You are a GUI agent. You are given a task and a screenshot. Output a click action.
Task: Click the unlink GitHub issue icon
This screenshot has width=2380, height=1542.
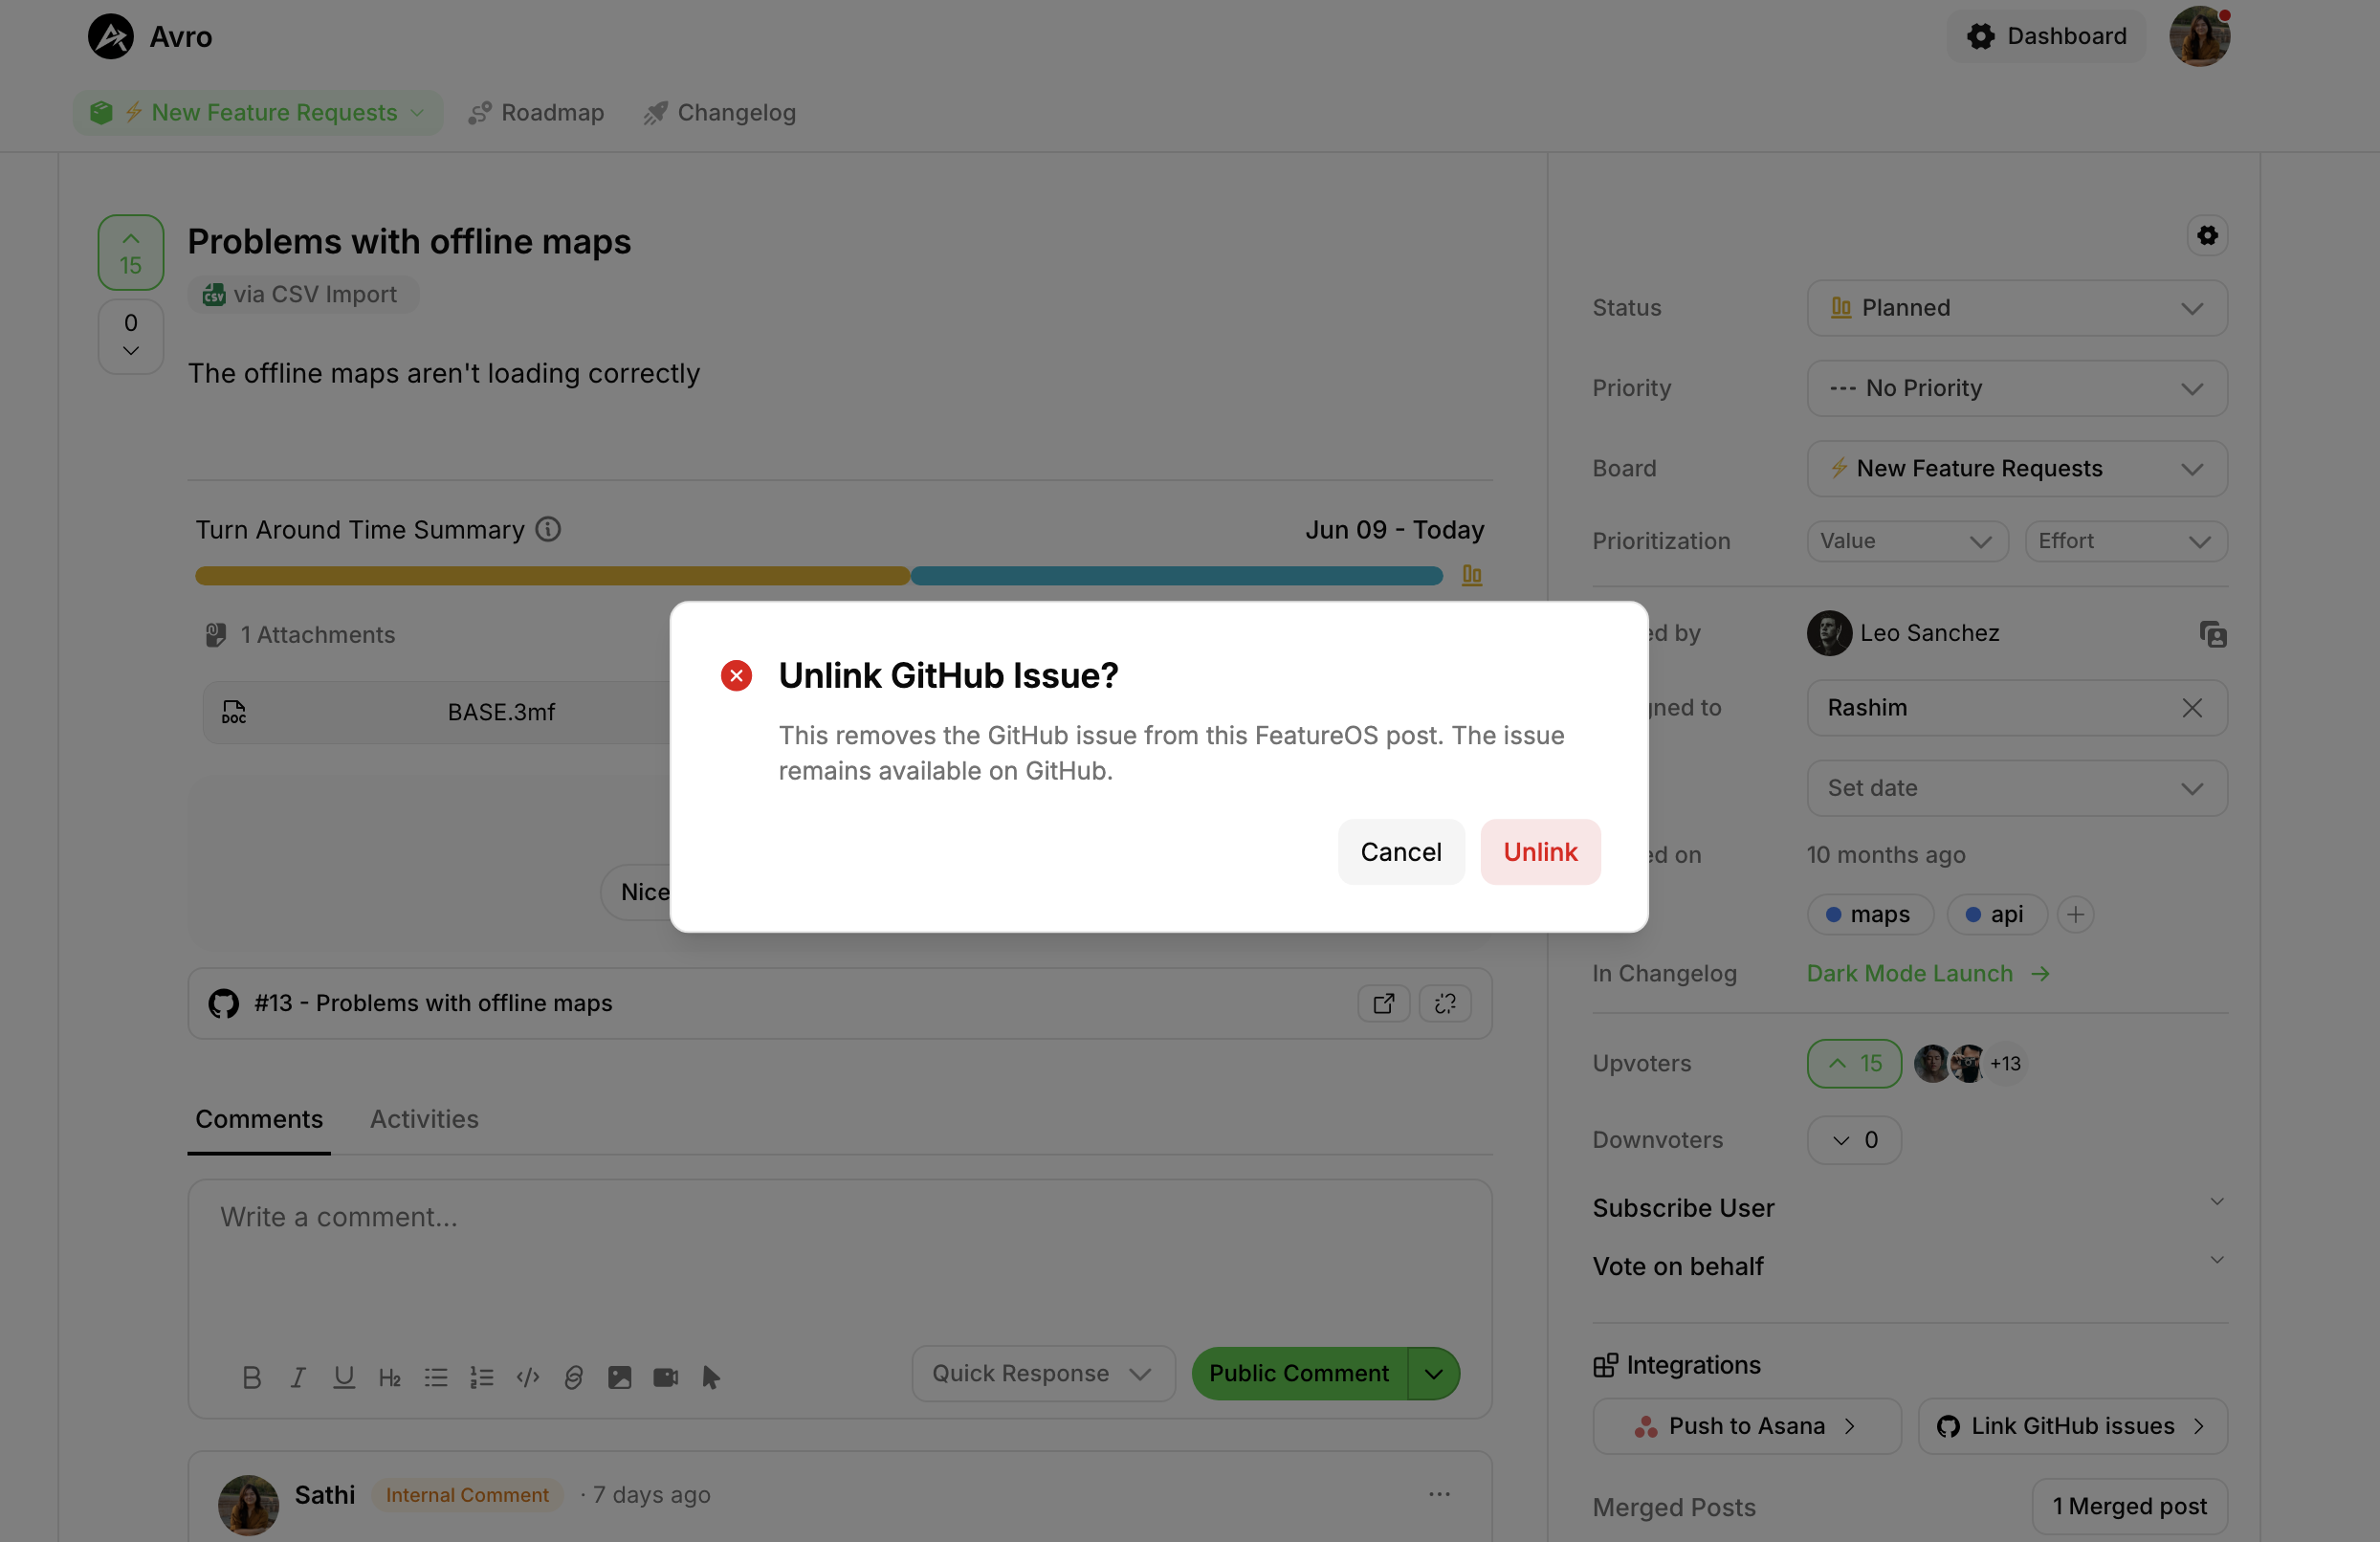coord(1445,1003)
